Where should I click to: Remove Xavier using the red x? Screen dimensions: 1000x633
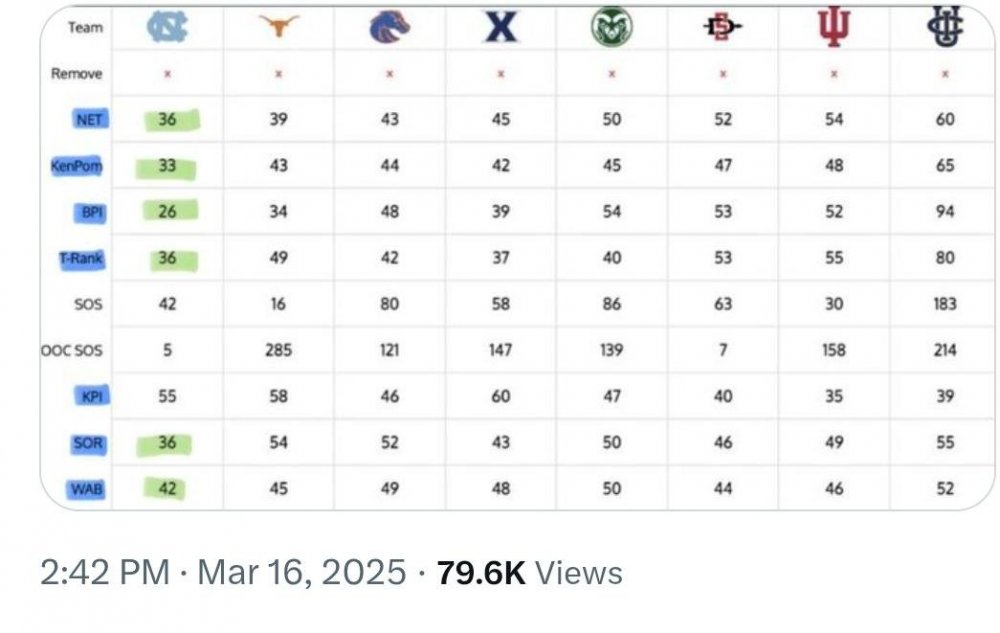501,74
